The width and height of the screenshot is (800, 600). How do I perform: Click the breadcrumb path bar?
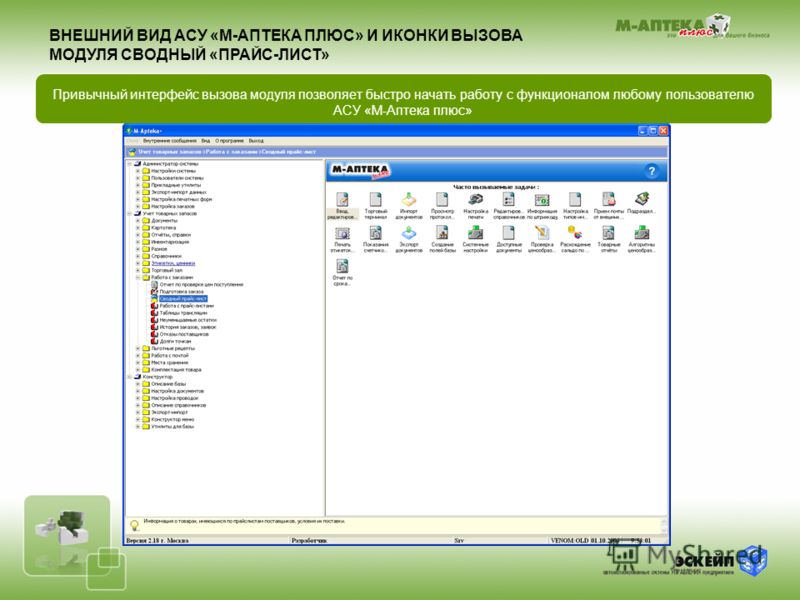coord(396,152)
